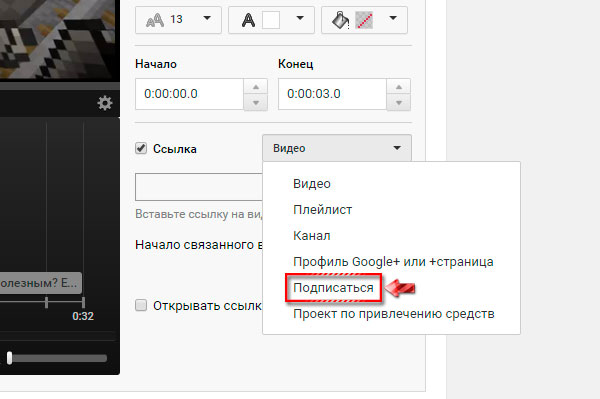
Task: Click the background fill bucket icon
Action: coord(340,20)
